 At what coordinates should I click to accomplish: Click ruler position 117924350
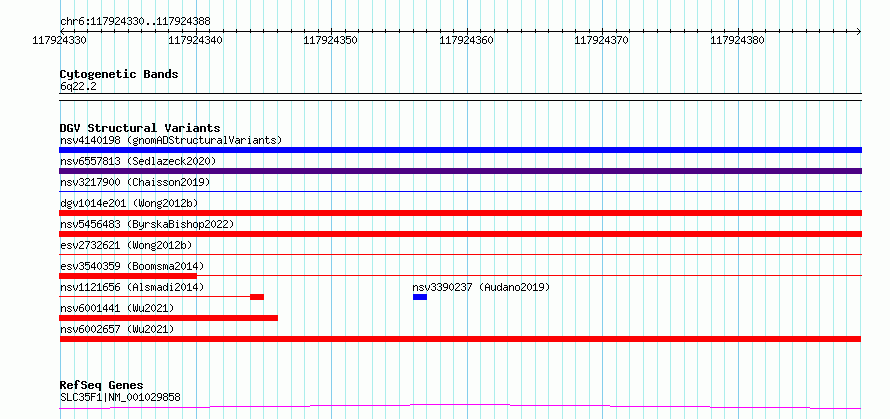pyautogui.click(x=331, y=40)
